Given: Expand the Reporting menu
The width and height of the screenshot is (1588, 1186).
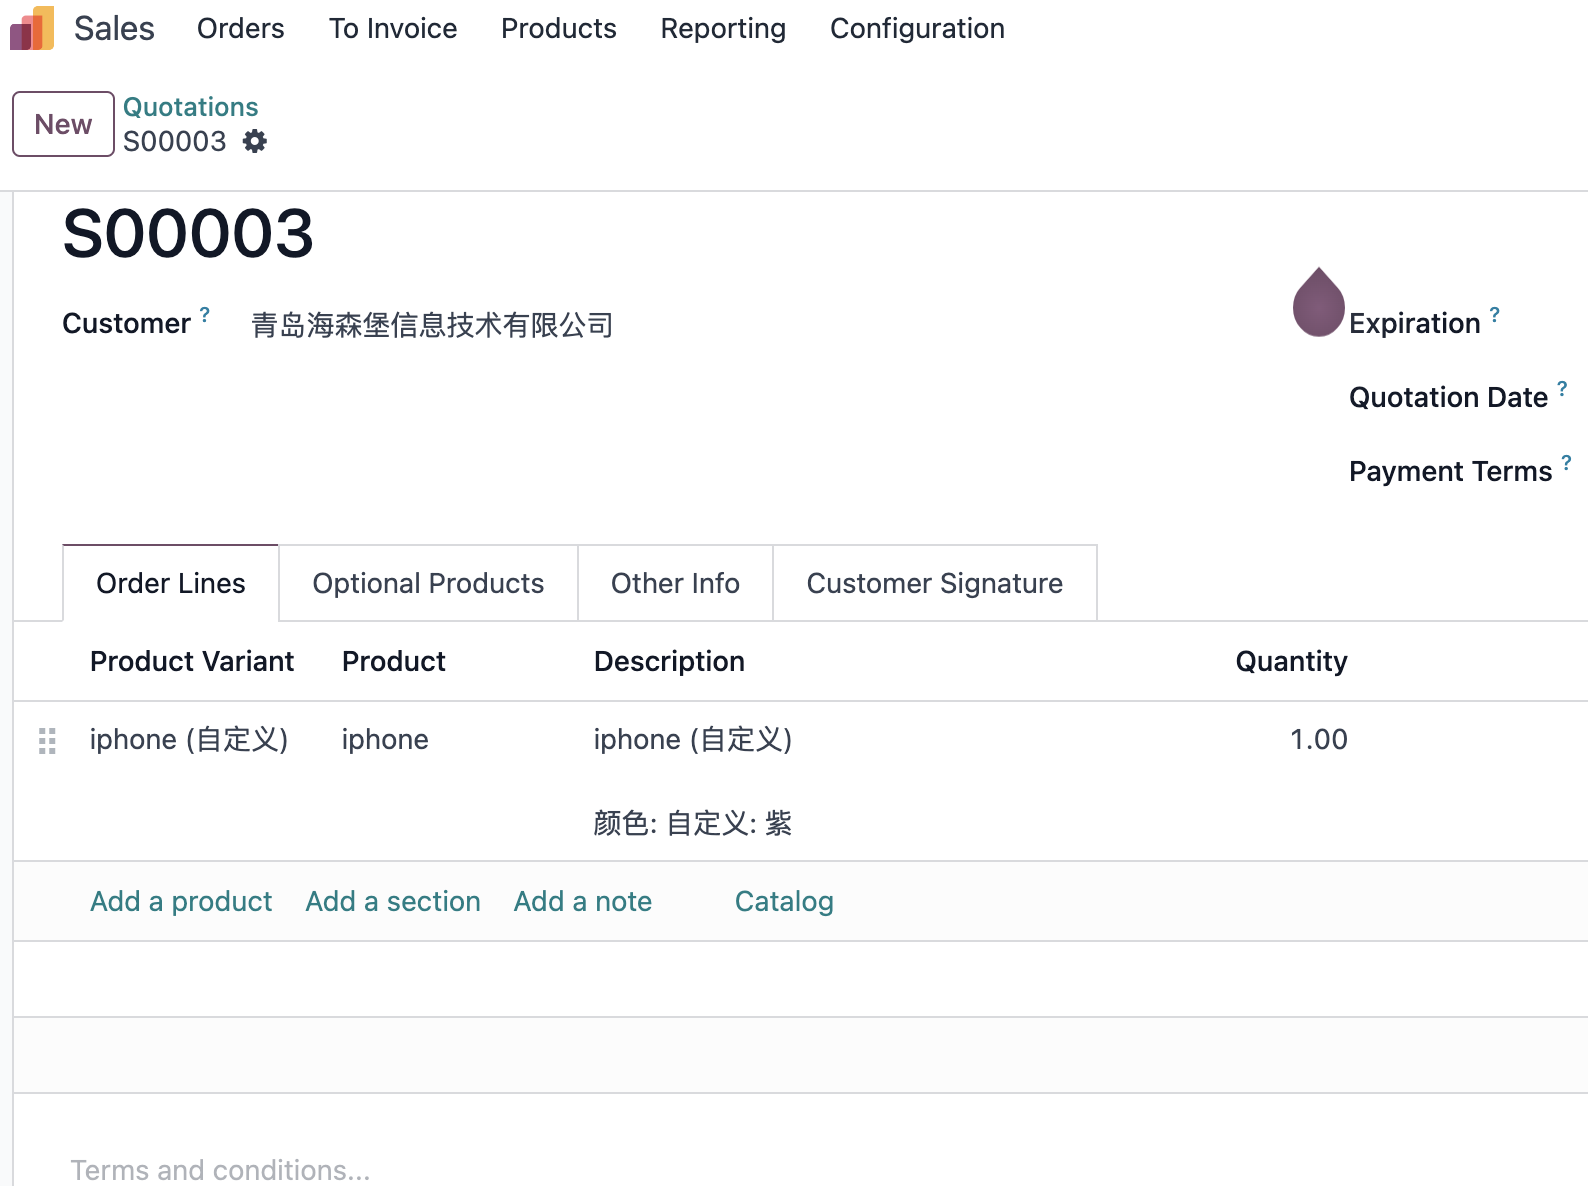Looking at the screenshot, I should [x=723, y=28].
